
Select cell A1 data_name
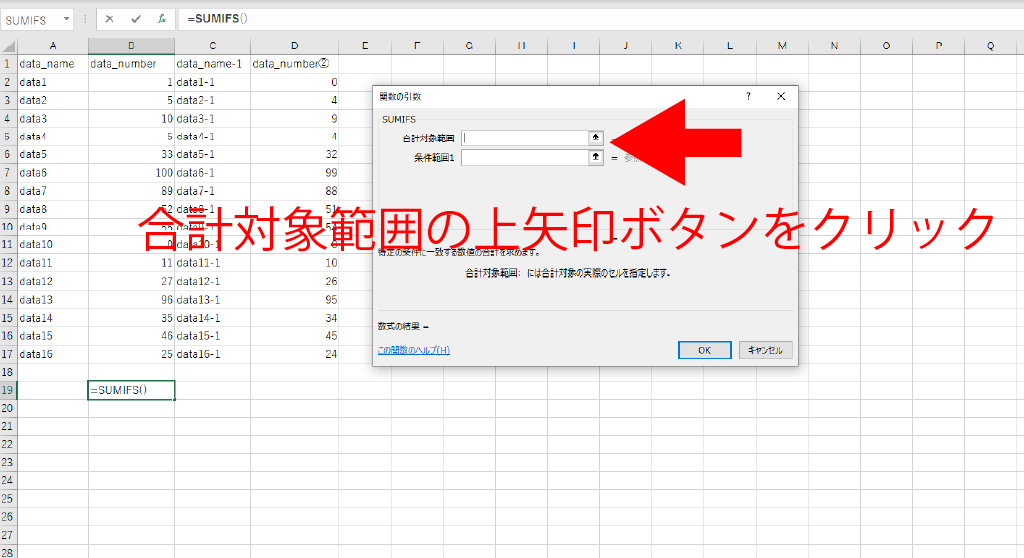pyautogui.click(x=53, y=64)
